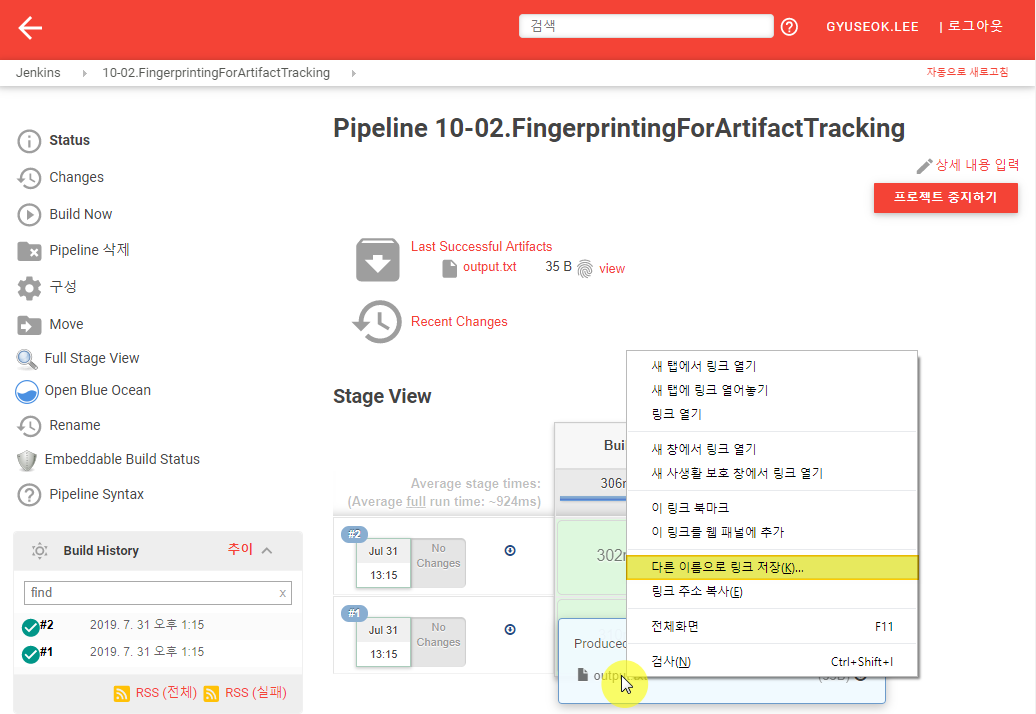Click the 구성 gear icon
The width and height of the screenshot is (1036, 714).
(x=30, y=288)
